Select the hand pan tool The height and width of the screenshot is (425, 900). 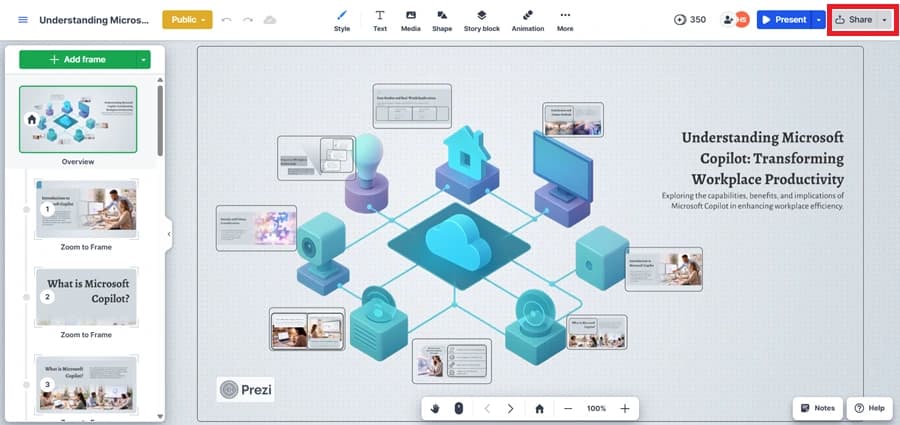[x=435, y=408]
